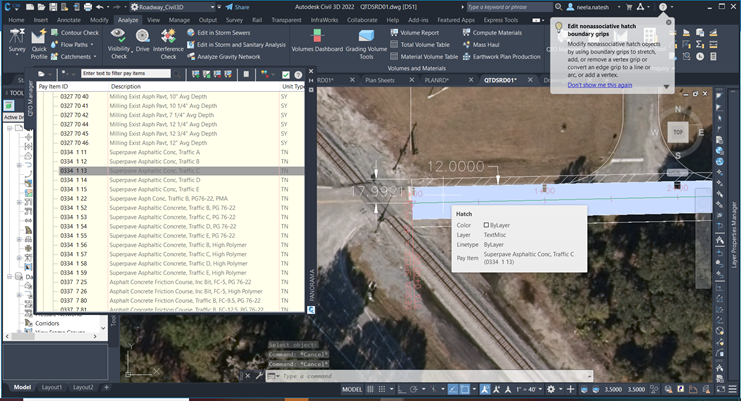The image size is (741, 401).
Task: Run the Contour Check command
Action: pos(75,33)
